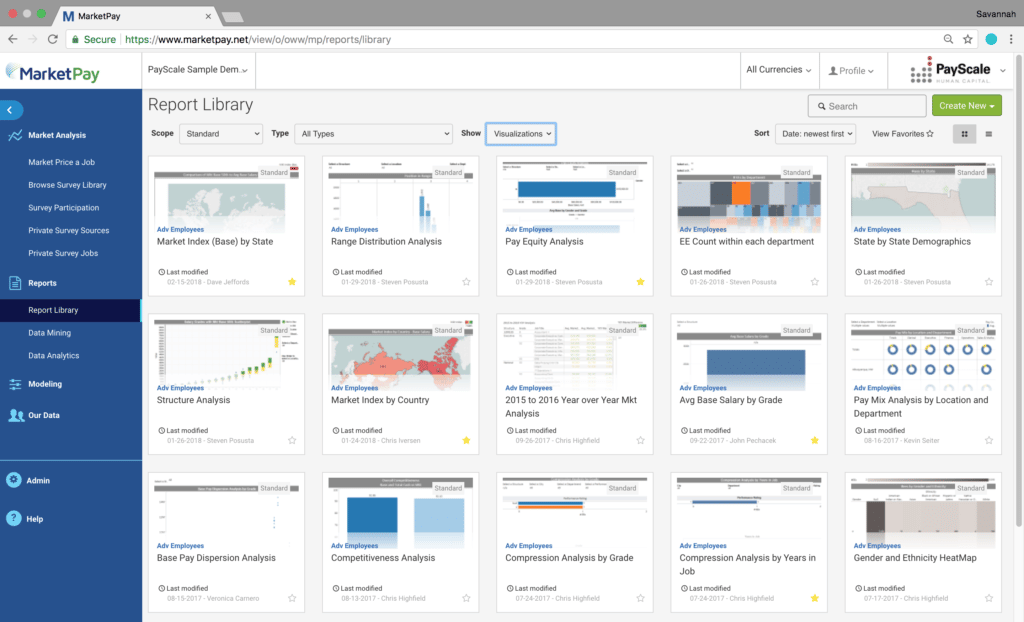Unfavorite Market Index (Base) by State

[x=292, y=282]
